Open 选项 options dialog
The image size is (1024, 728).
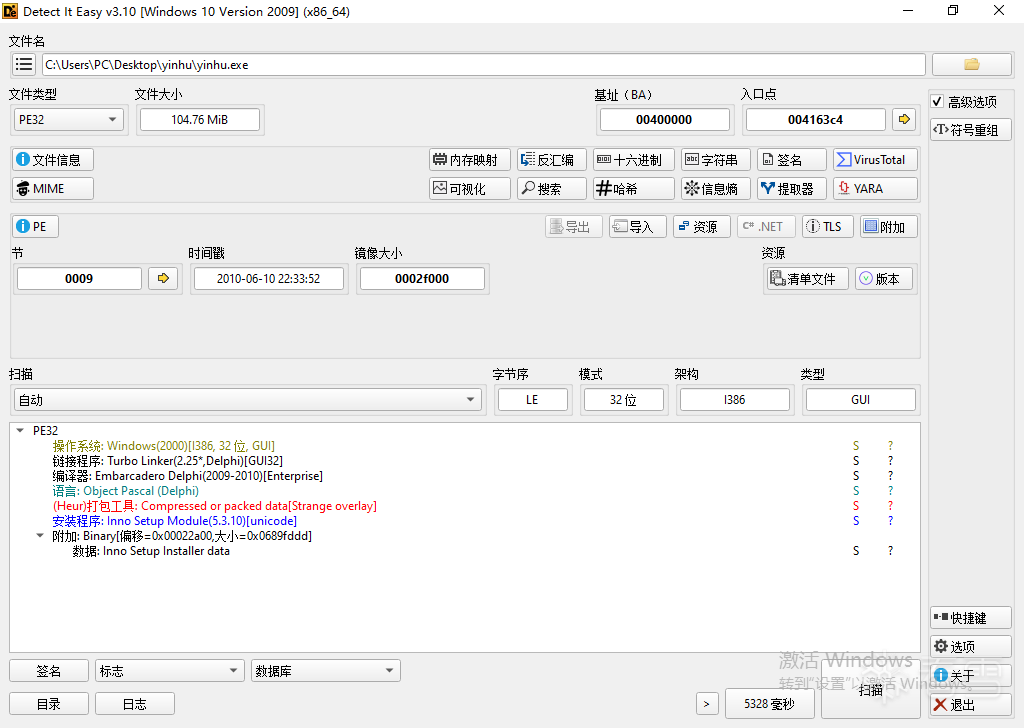pyautogui.click(x=971, y=646)
